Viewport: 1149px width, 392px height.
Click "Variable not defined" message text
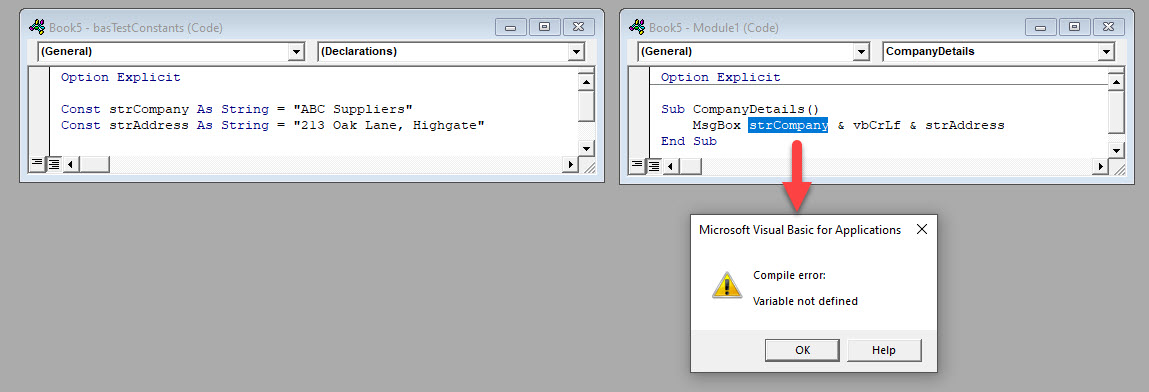805,301
